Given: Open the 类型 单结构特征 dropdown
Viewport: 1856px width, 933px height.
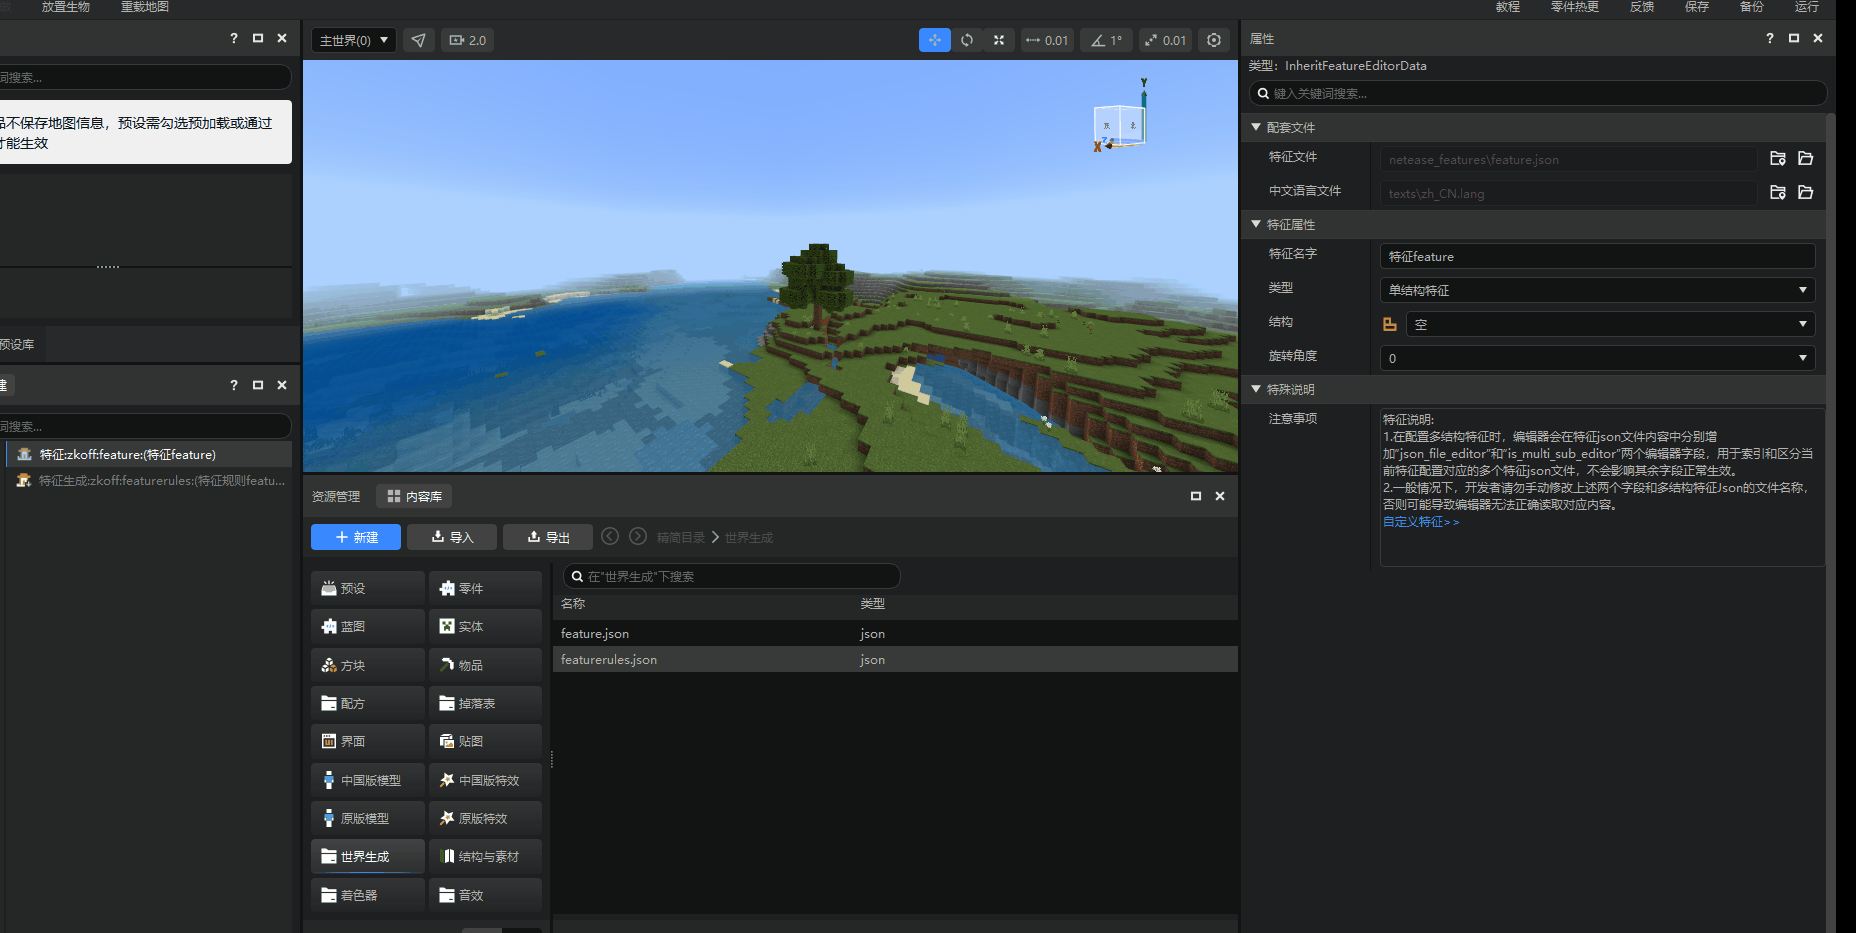Looking at the screenshot, I should [1597, 290].
